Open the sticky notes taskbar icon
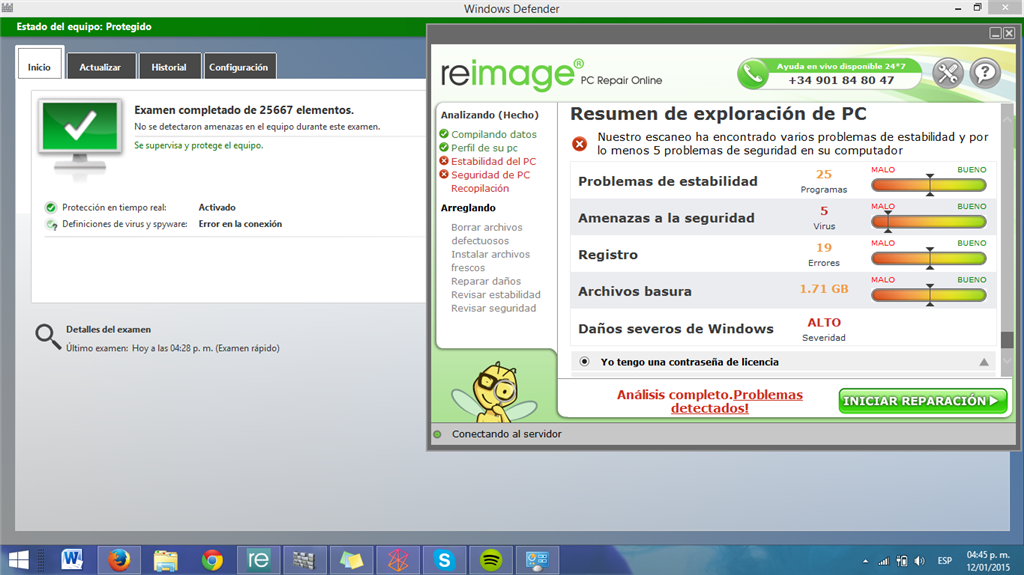1024x575 pixels. point(351,560)
